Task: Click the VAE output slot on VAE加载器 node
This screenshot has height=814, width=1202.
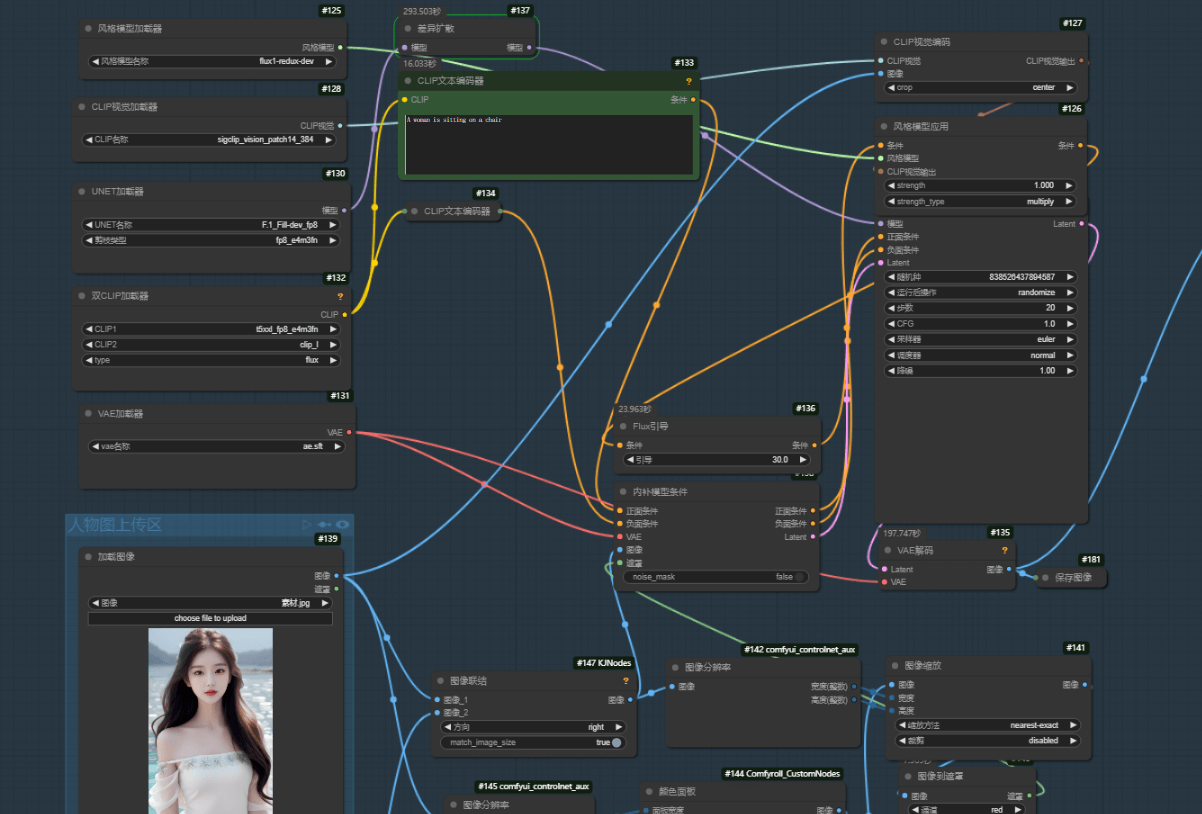Action: (x=349, y=433)
